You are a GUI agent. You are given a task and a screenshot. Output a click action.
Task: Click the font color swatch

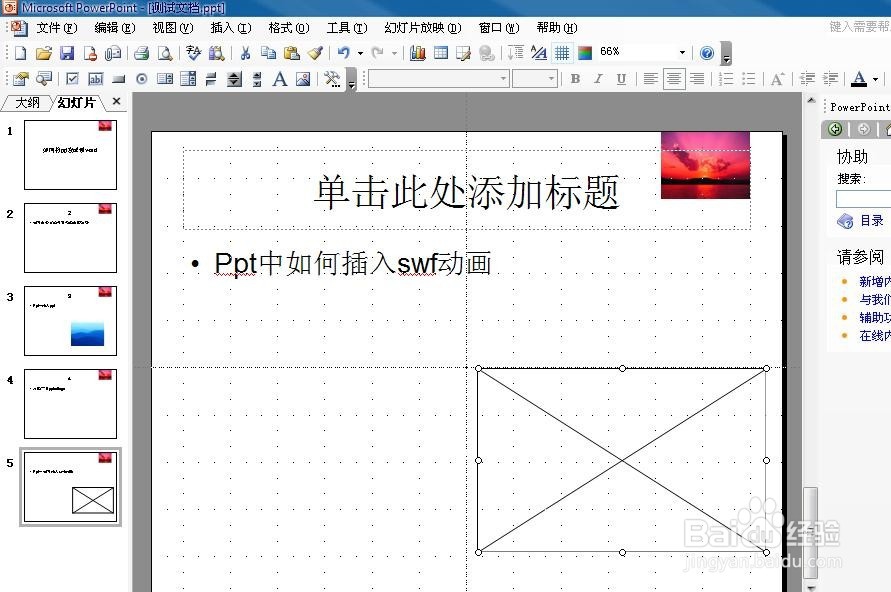857,79
